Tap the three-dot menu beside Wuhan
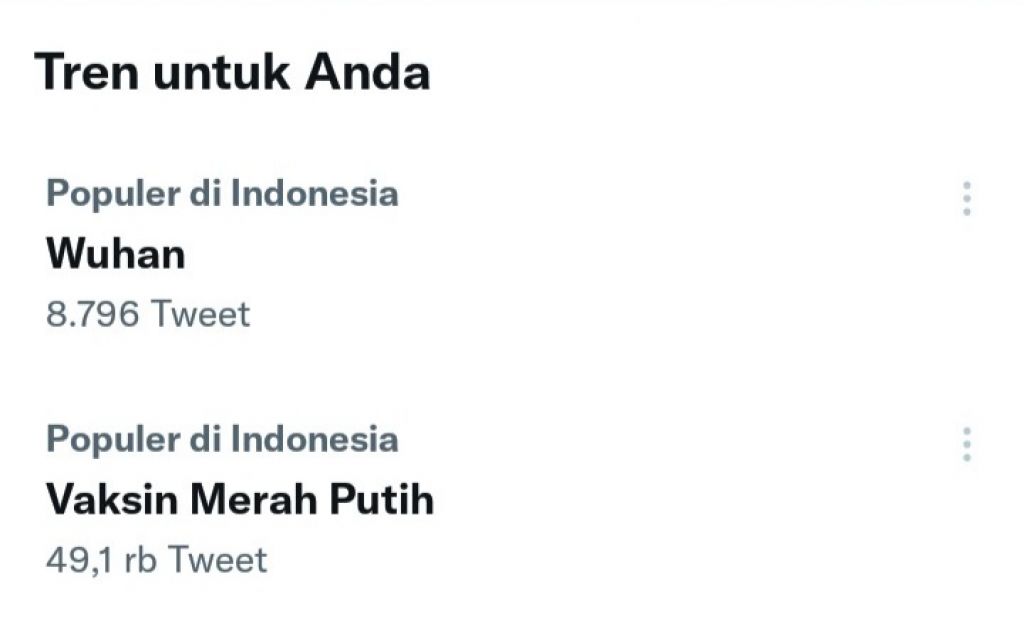The width and height of the screenshot is (1024, 628). click(966, 199)
